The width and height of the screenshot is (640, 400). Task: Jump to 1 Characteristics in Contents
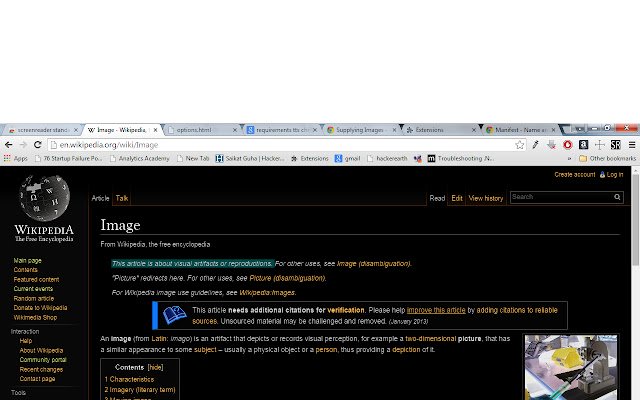tap(129, 379)
